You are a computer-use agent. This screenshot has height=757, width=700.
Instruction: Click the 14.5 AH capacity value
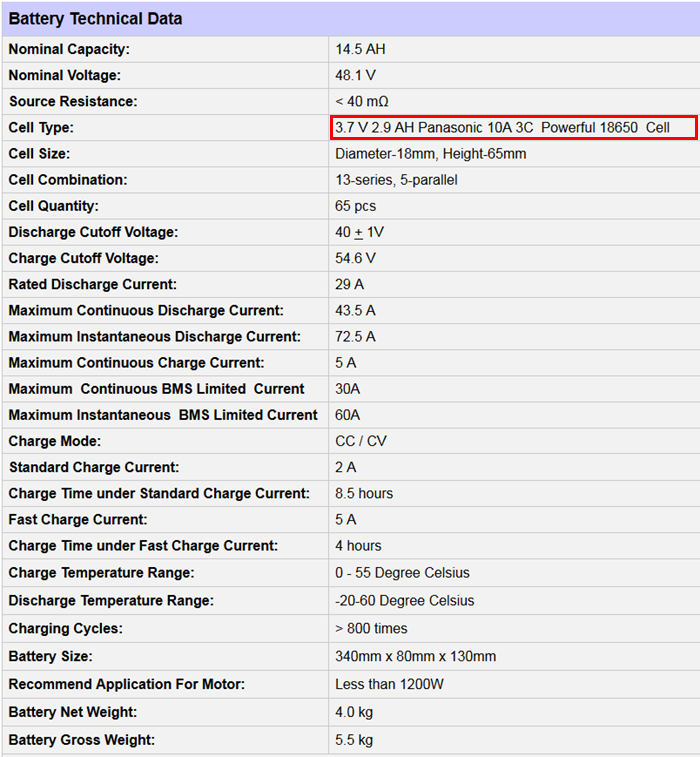[360, 49]
